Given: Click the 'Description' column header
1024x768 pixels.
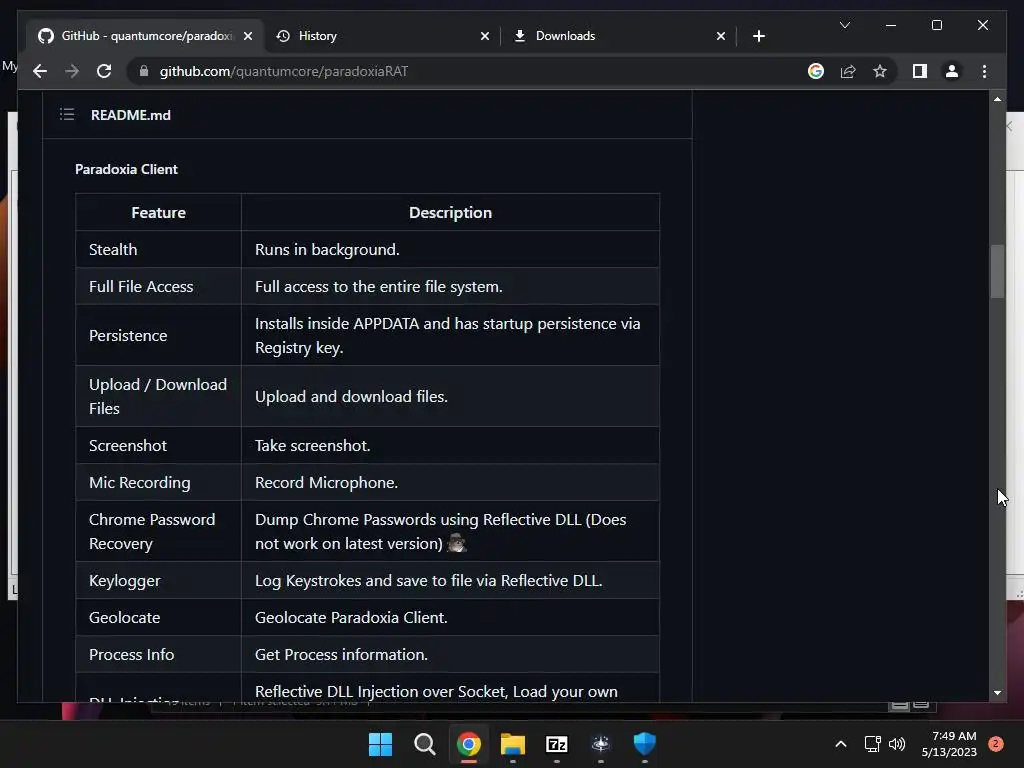Looking at the screenshot, I should coord(450,212).
